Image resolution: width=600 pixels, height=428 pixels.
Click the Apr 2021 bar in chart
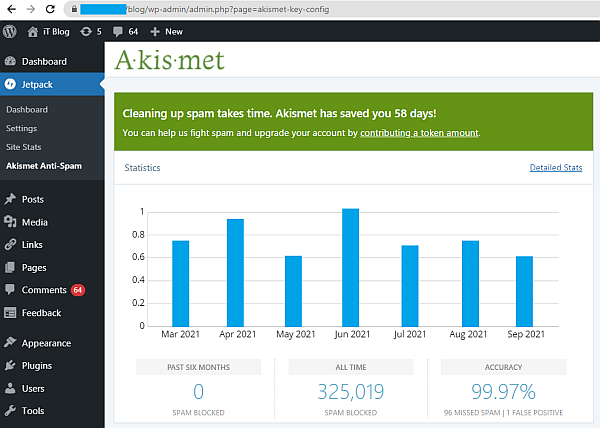point(235,273)
